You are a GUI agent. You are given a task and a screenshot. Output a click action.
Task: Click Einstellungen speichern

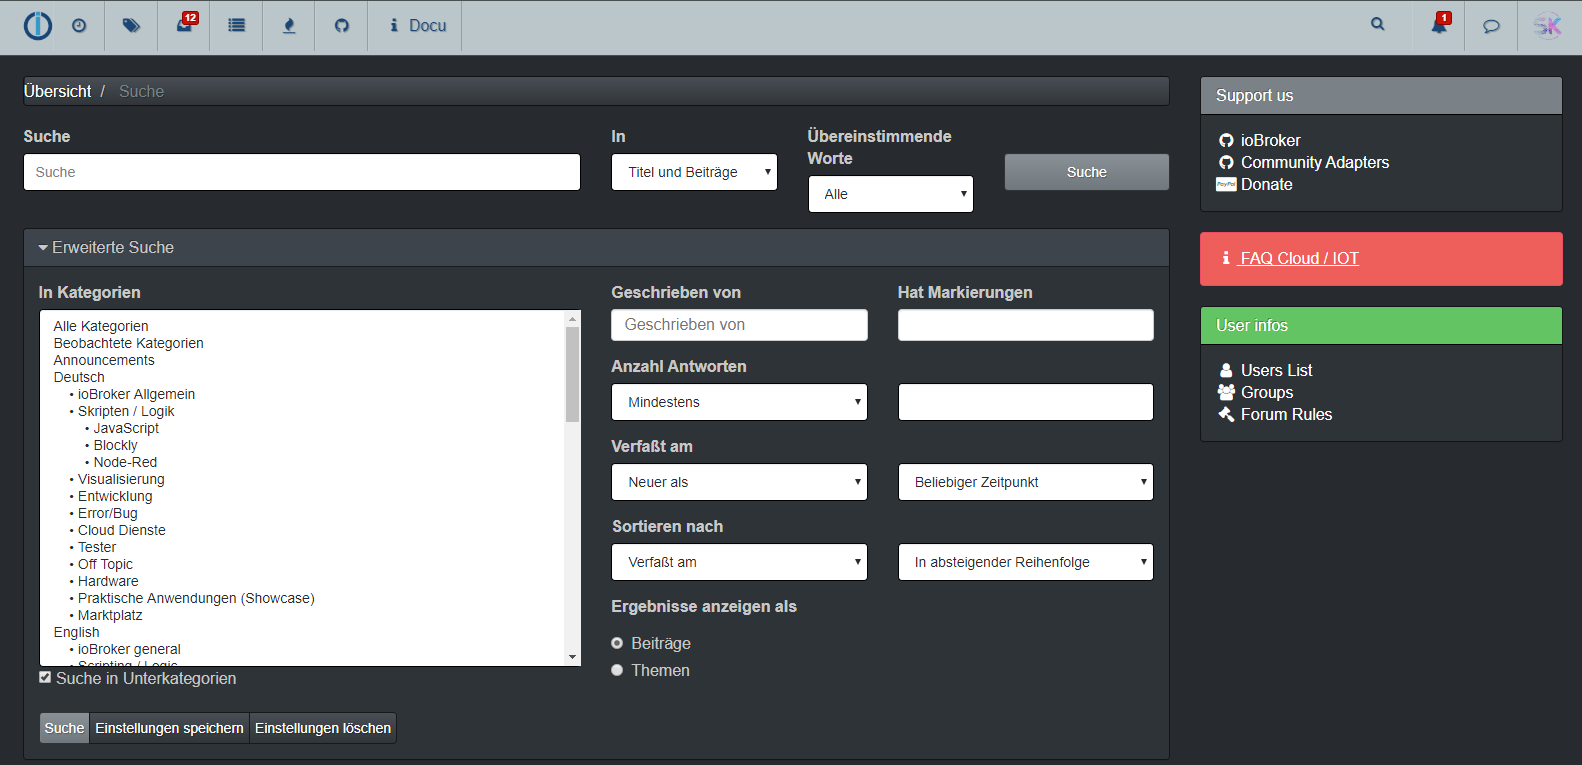coord(169,728)
